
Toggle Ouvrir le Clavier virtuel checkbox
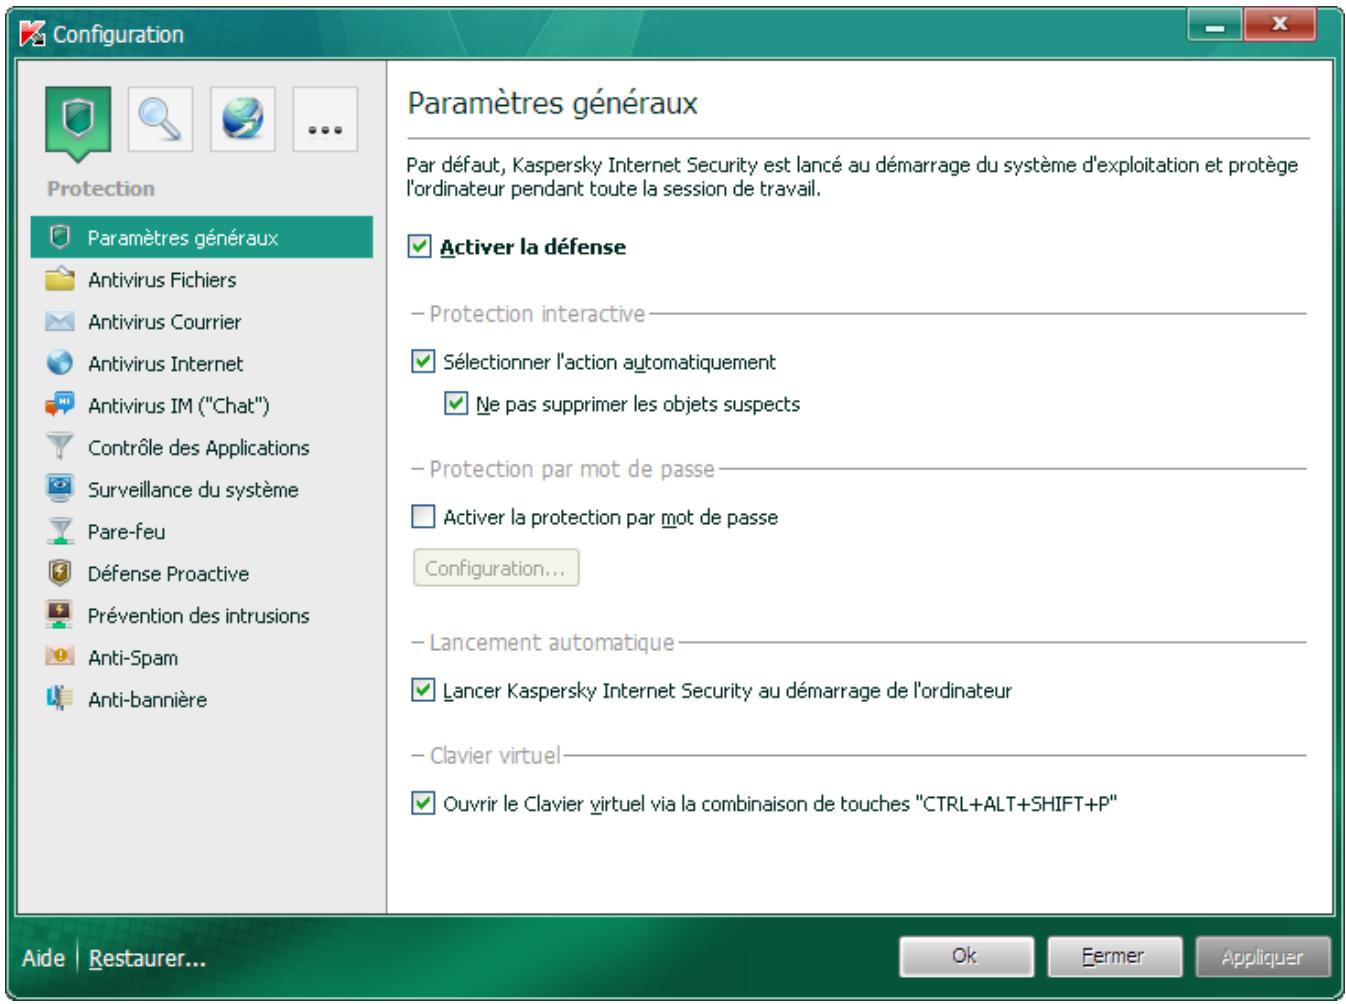(x=424, y=803)
